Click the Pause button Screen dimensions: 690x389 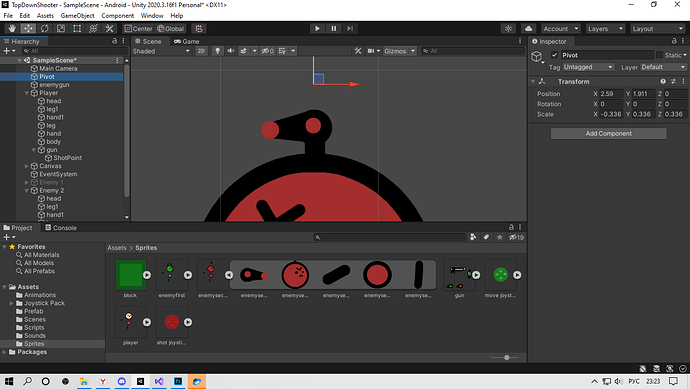pos(334,29)
